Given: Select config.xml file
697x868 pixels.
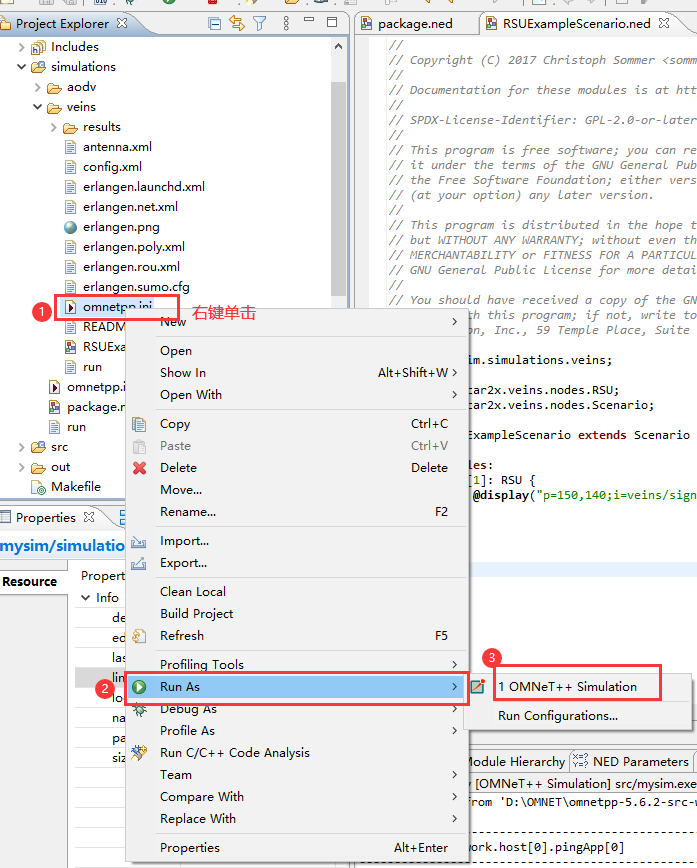Looking at the screenshot, I should (112, 167).
